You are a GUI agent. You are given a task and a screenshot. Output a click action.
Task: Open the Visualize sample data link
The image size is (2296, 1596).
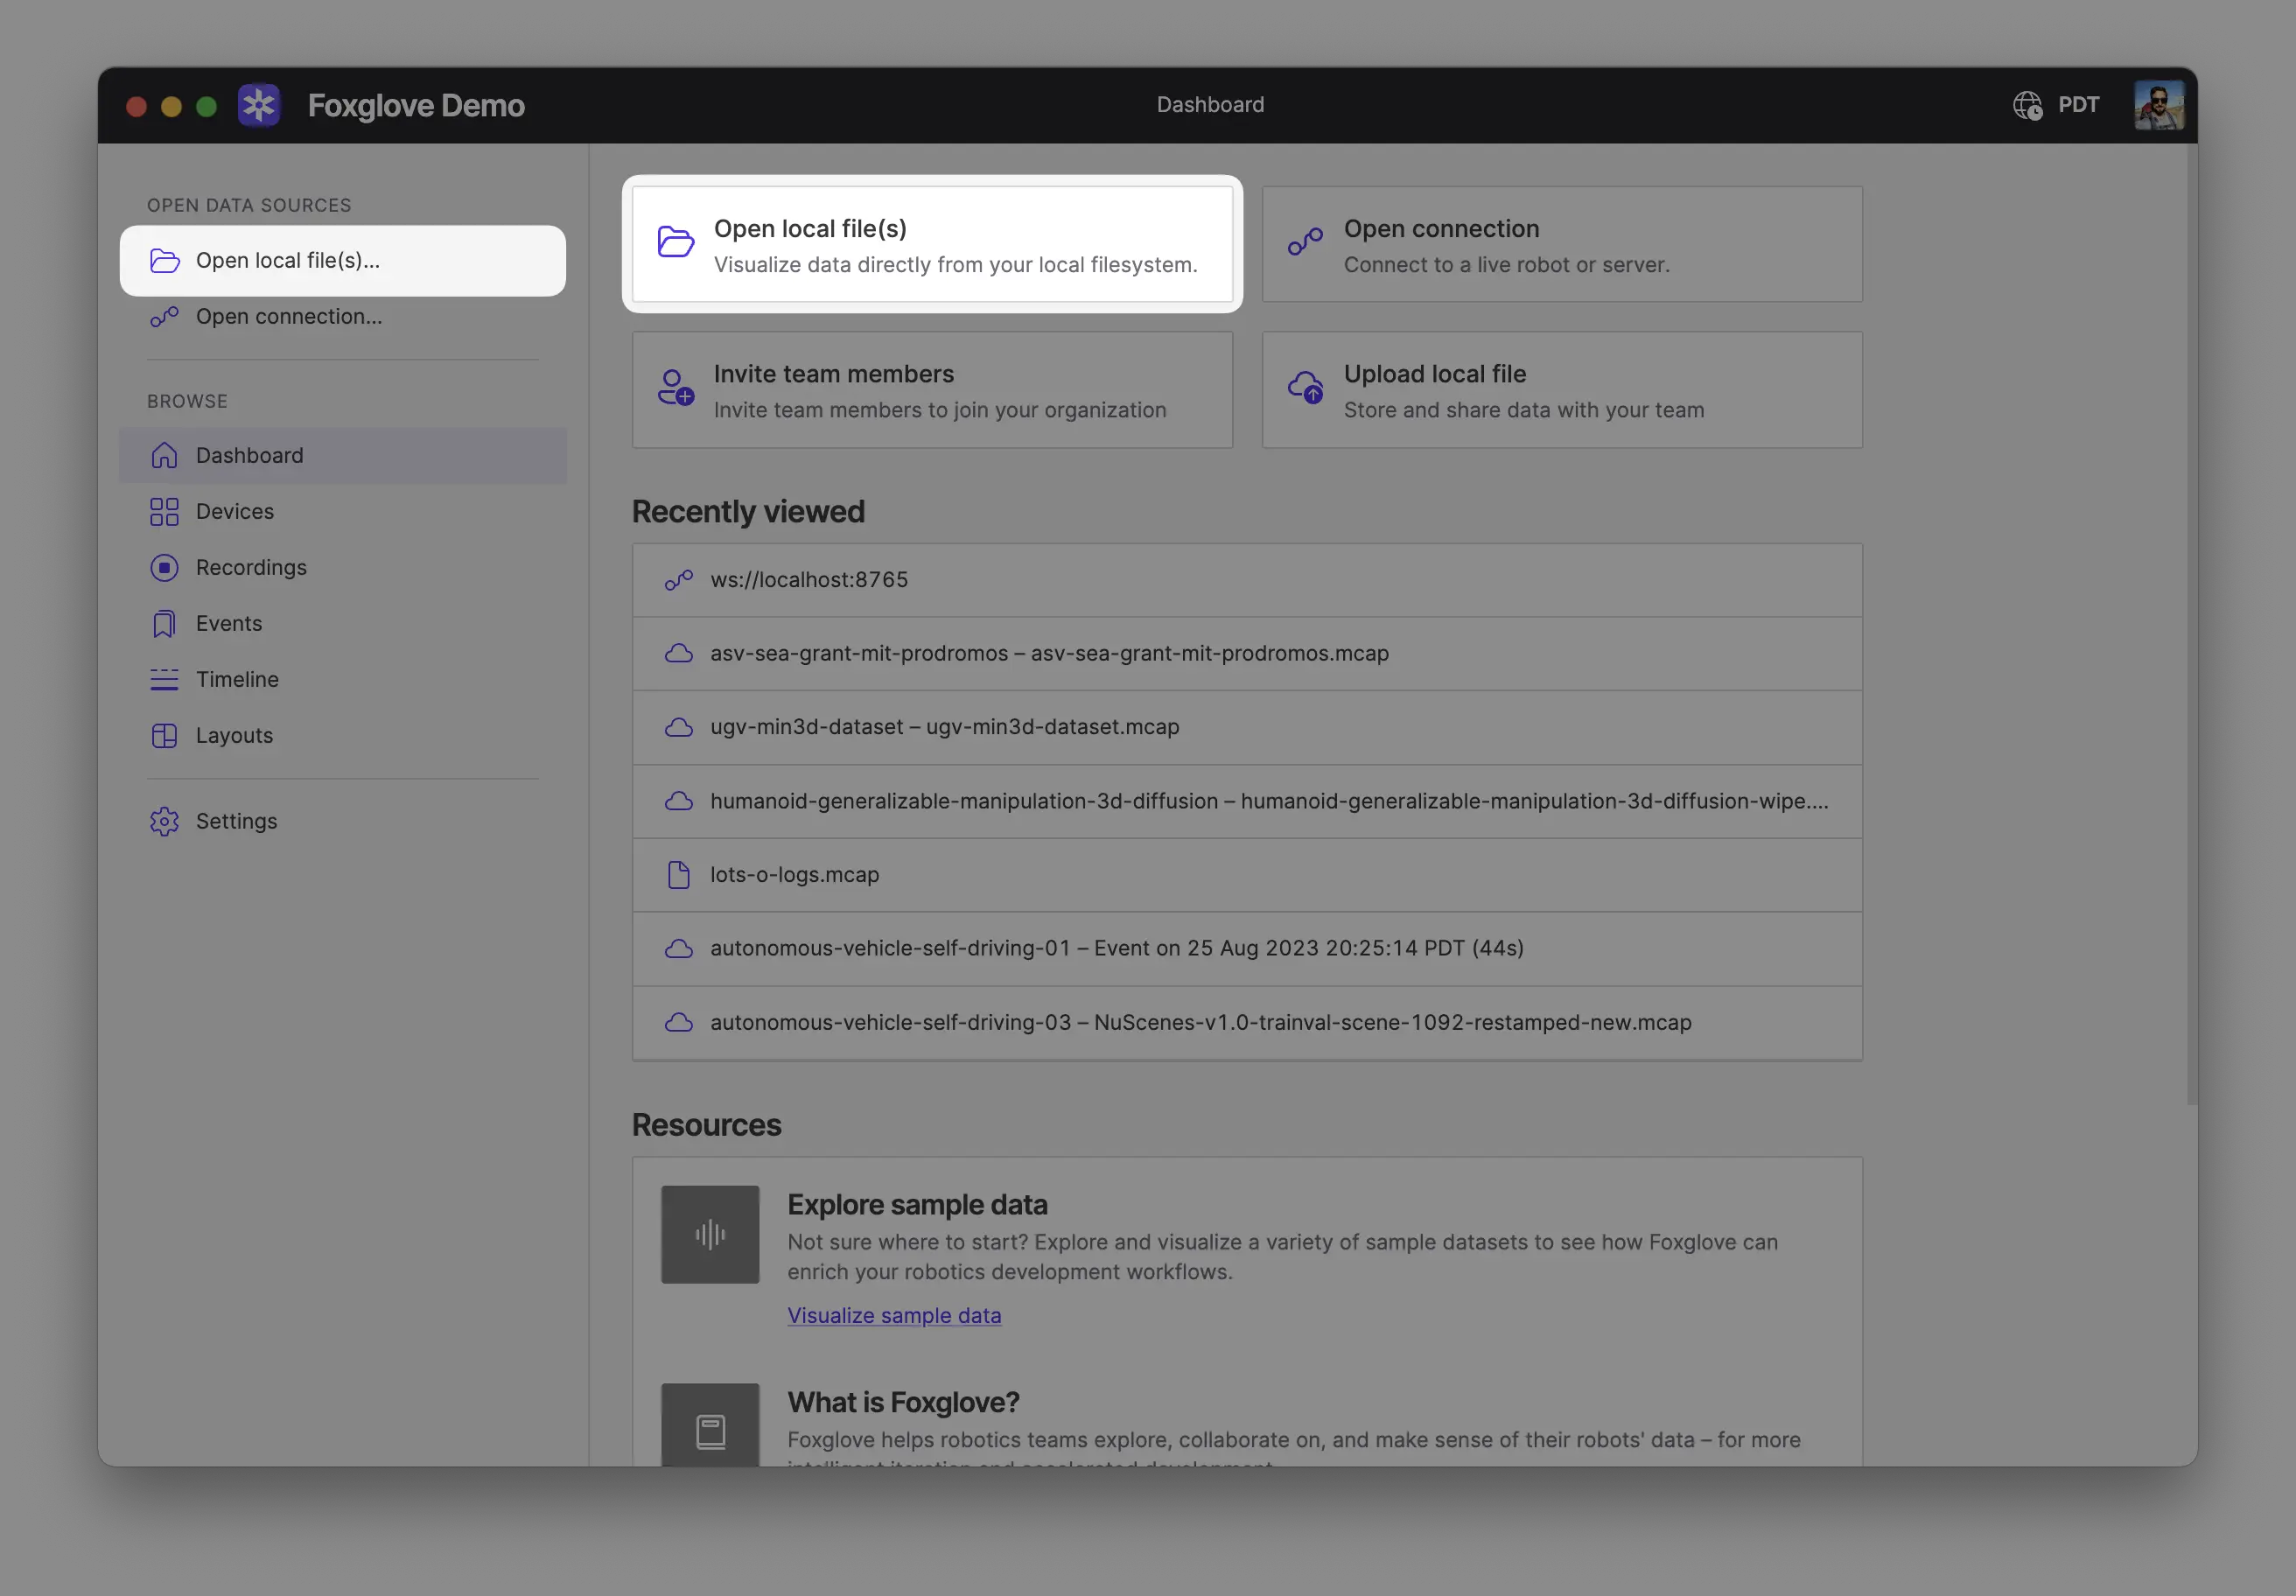click(x=894, y=1315)
